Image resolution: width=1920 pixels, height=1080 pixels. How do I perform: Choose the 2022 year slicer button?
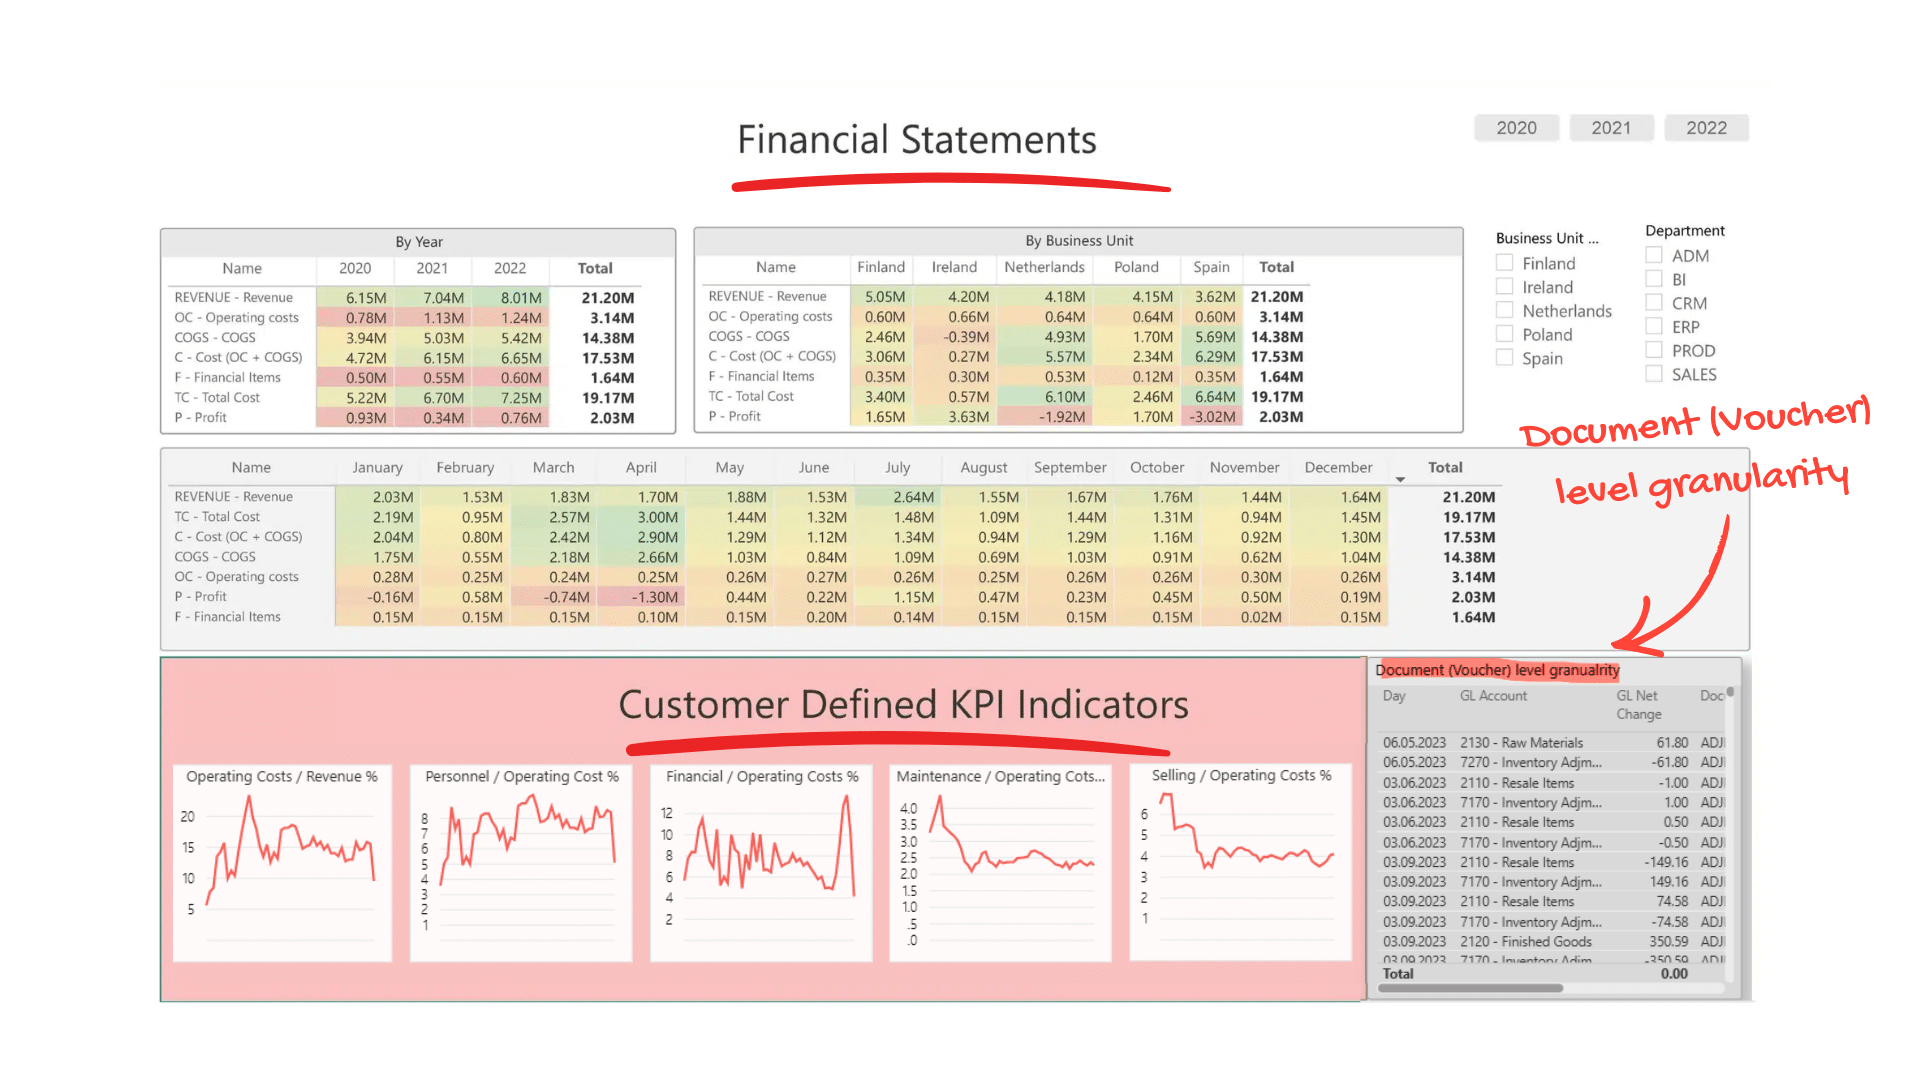(x=1706, y=128)
